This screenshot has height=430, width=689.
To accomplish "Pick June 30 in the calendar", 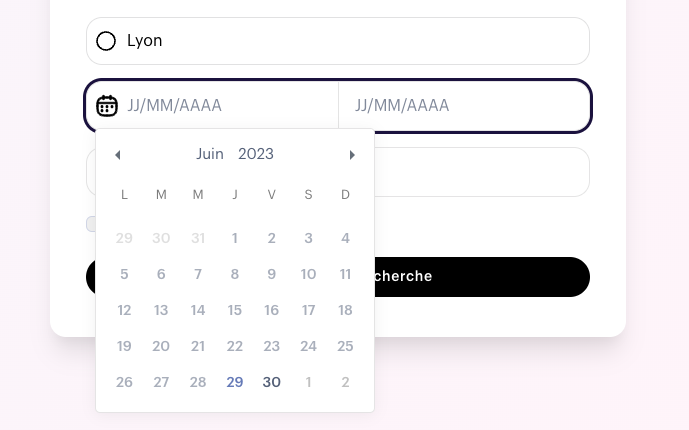I will (x=272, y=382).
